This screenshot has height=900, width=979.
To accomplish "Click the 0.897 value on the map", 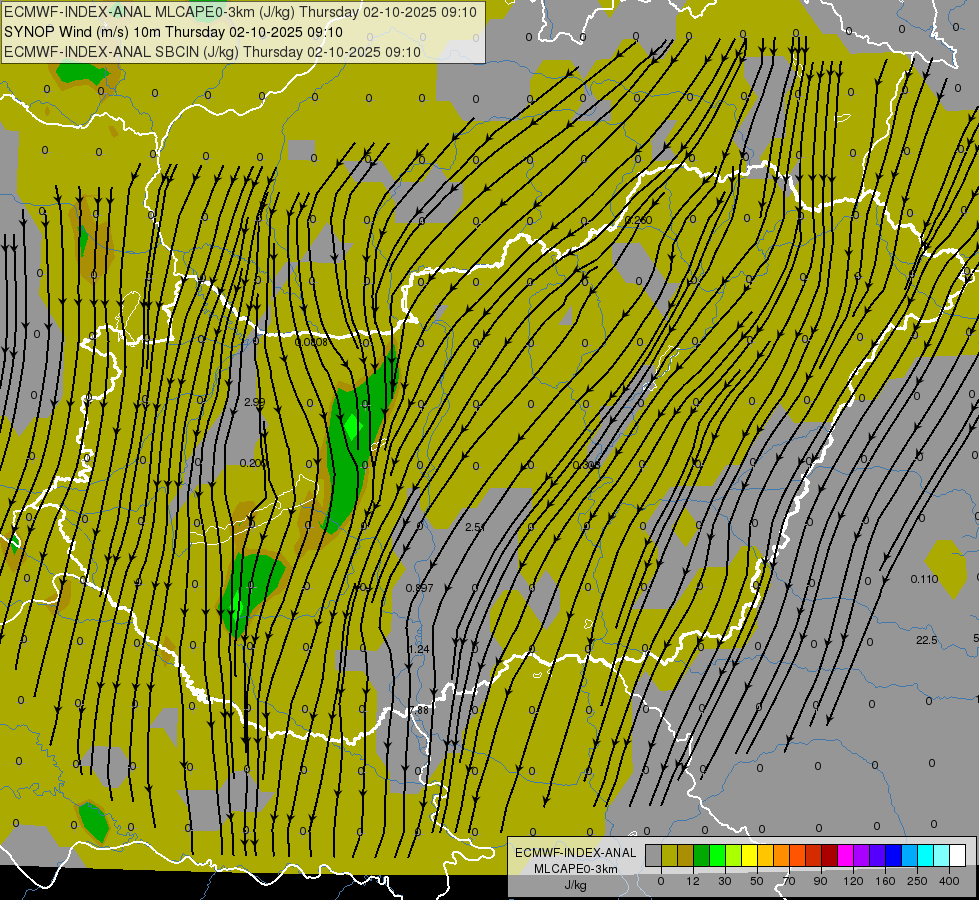I will [420, 588].
